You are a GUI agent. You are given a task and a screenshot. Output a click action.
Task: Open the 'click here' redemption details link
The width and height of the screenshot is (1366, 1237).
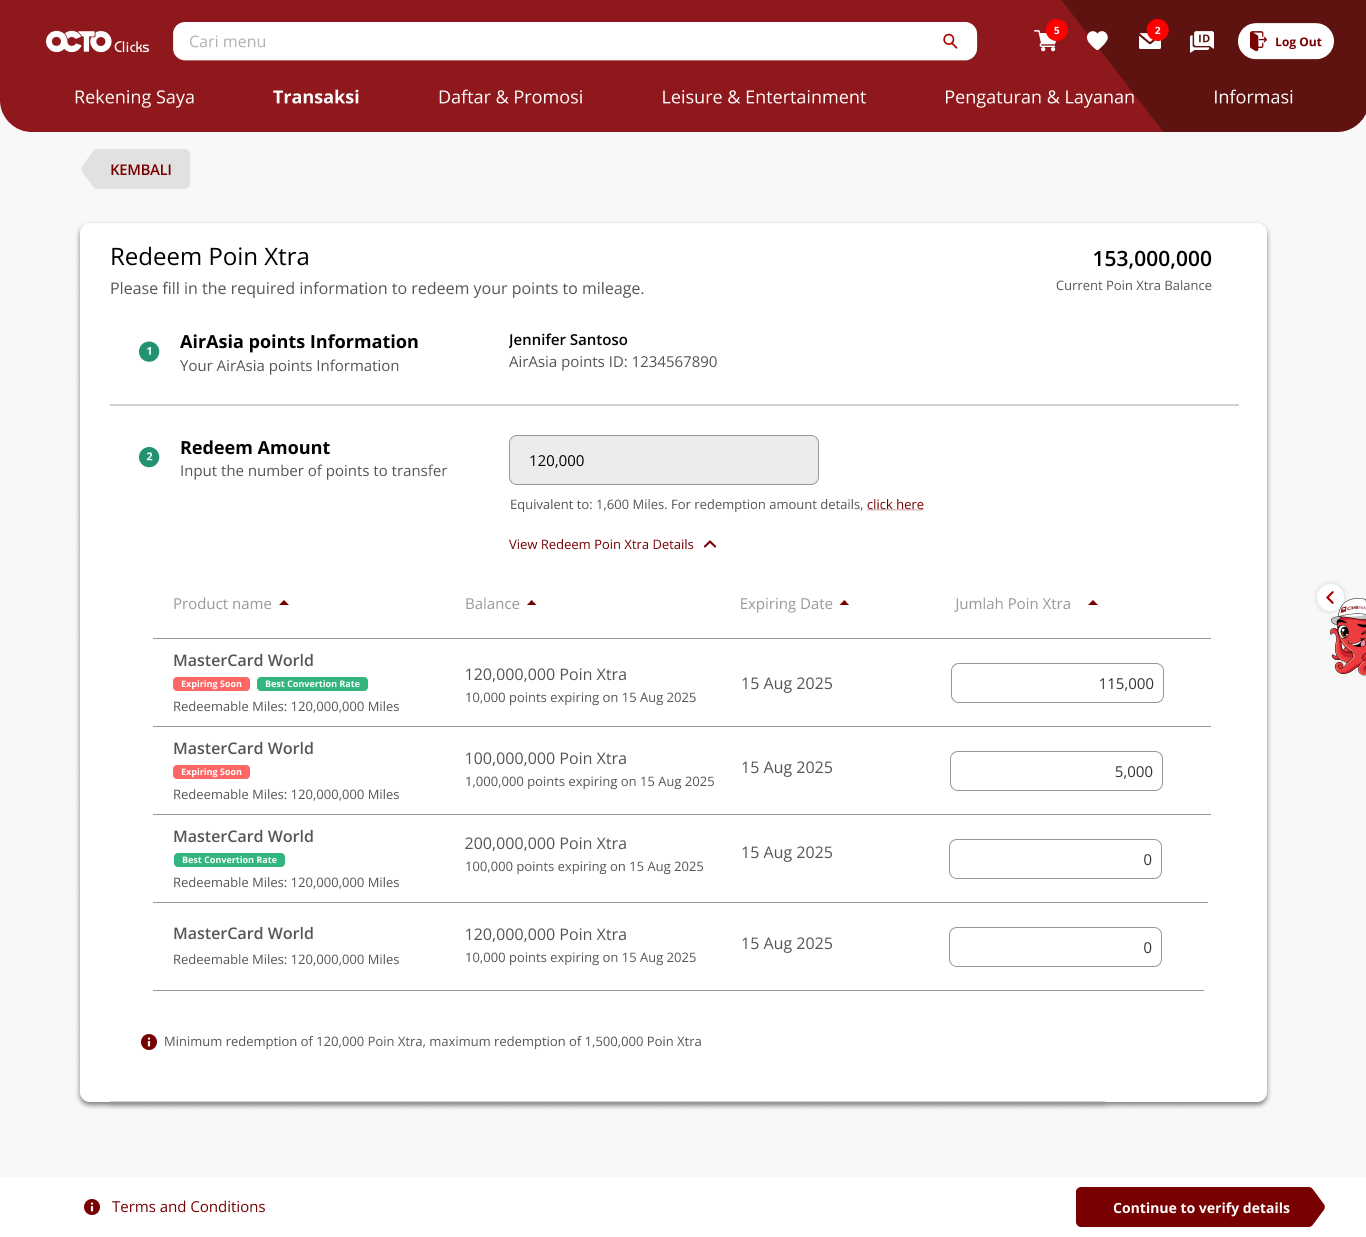[x=895, y=505]
